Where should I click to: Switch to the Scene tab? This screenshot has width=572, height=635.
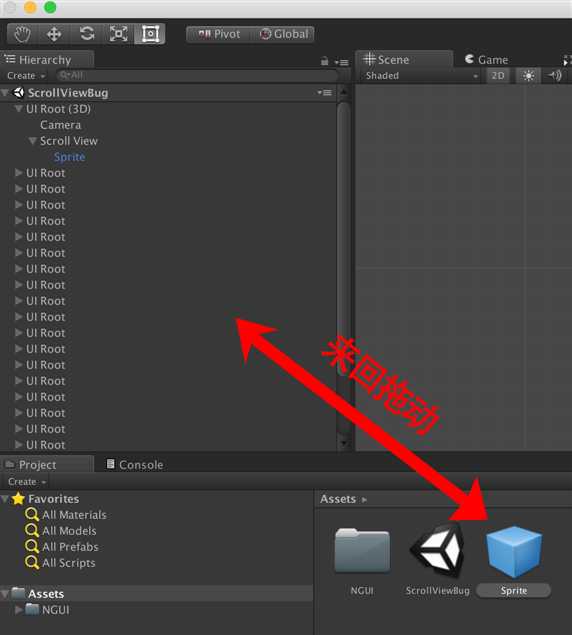coord(404,60)
